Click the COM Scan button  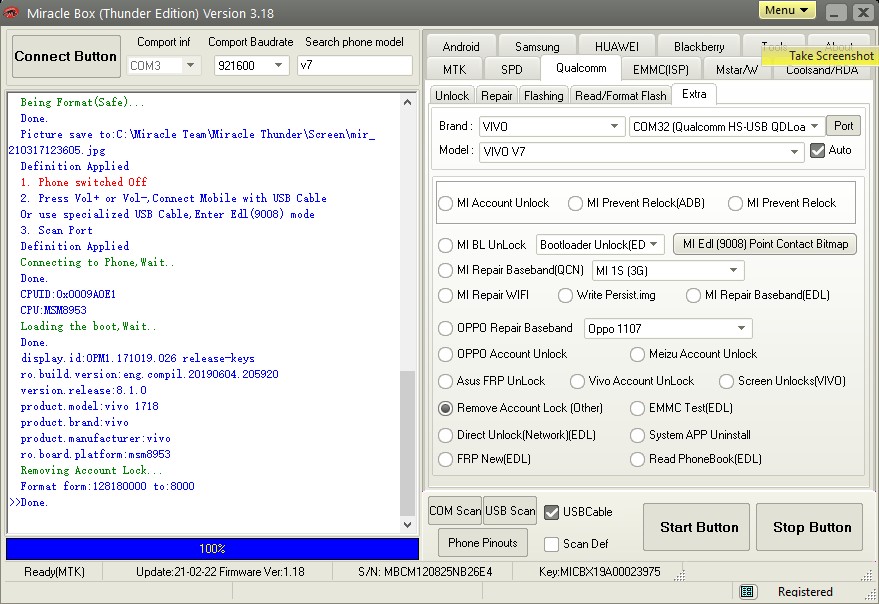click(455, 510)
